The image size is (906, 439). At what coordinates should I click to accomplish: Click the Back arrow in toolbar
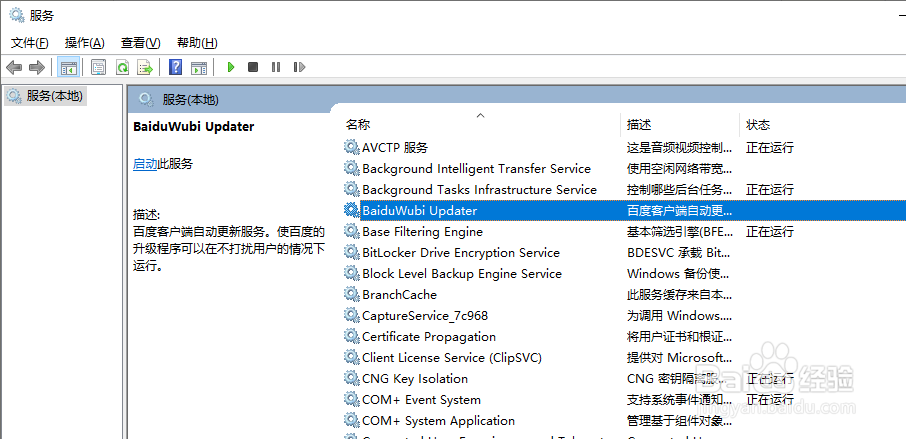[14, 67]
